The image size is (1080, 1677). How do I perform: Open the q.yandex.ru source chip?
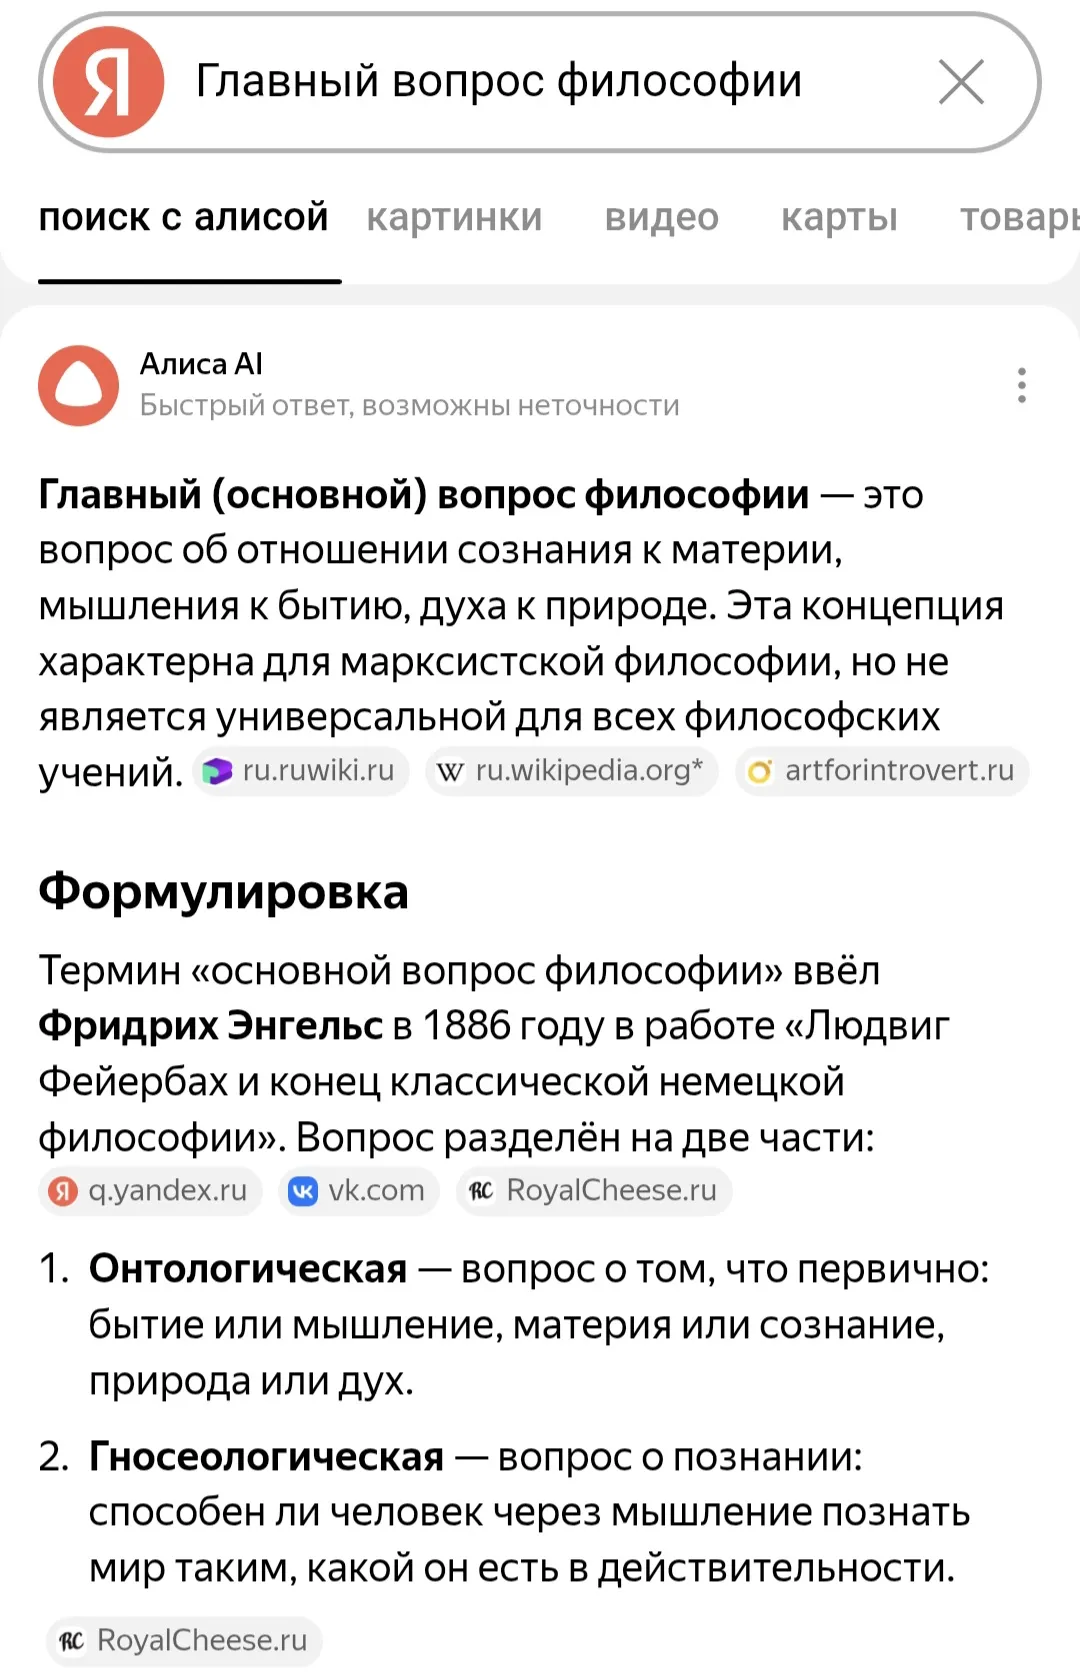pos(151,1191)
